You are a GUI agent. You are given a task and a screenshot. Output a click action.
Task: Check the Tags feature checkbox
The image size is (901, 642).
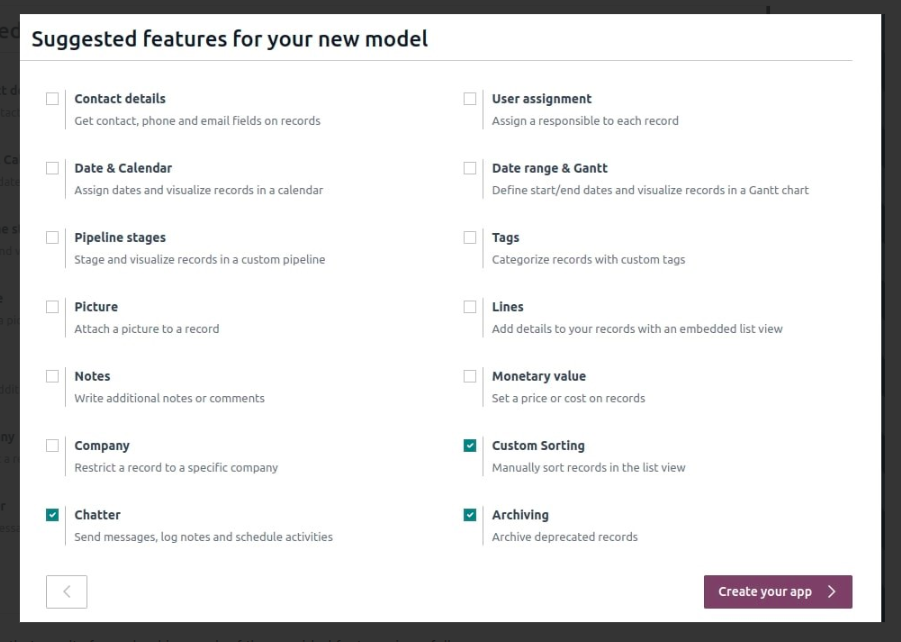[x=469, y=238]
